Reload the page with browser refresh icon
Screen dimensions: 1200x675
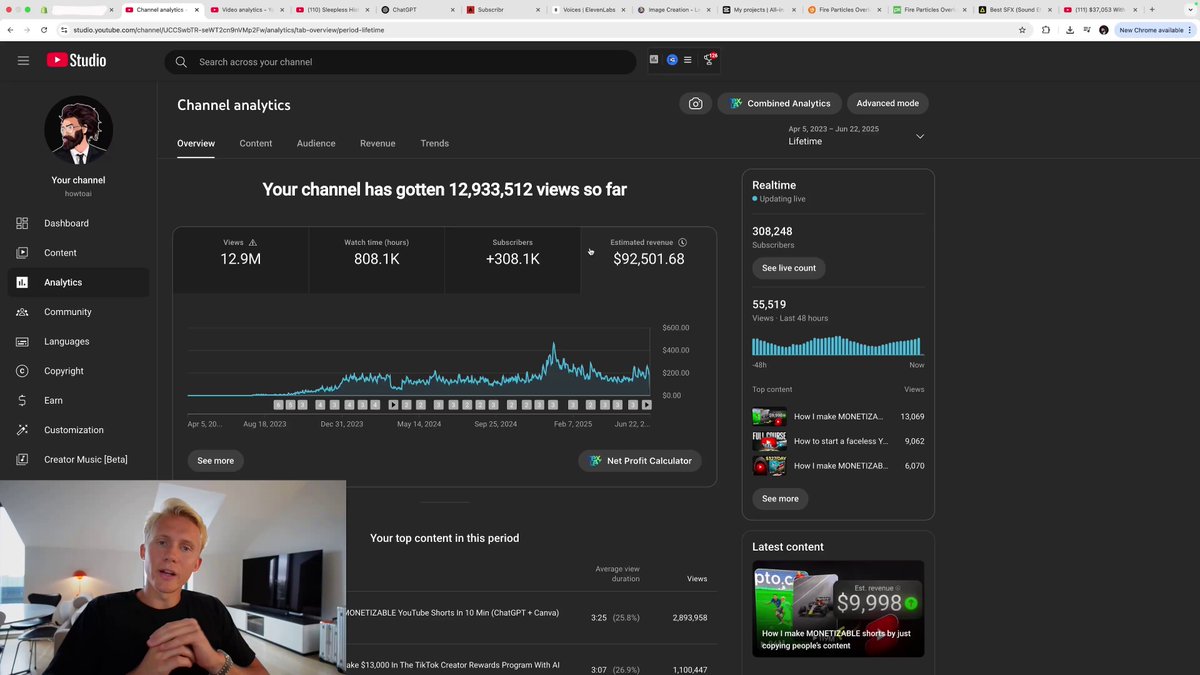[x=44, y=30]
